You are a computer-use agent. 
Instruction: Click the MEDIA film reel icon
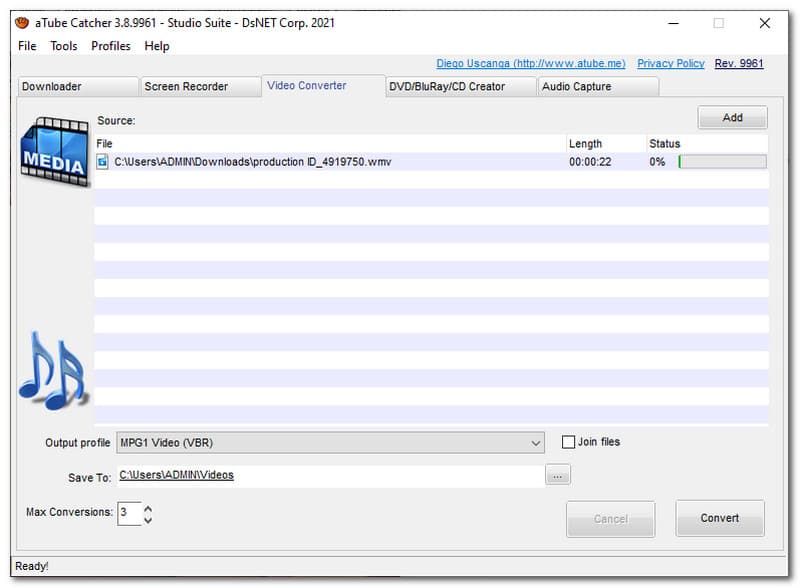point(55,152)
